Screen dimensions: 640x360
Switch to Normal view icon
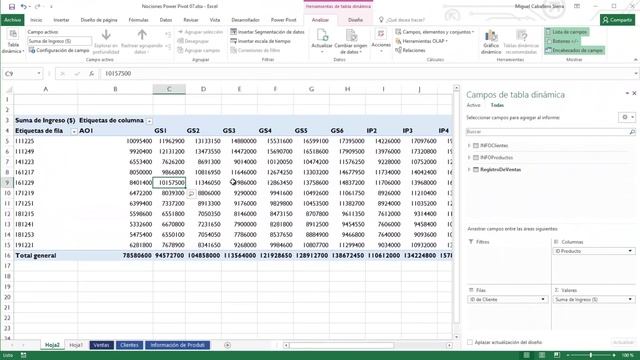(x=527, y=356)
